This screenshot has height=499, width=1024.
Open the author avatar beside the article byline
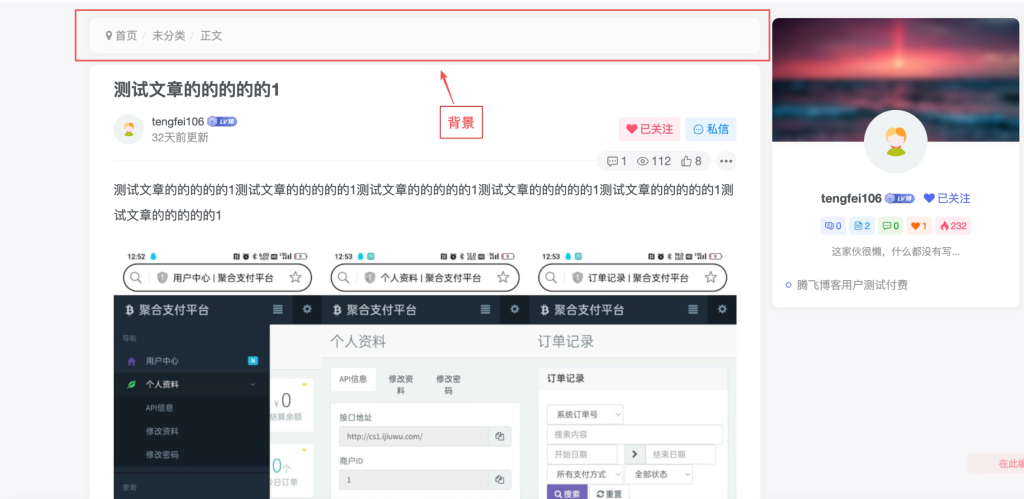click(x=129, y=129)
